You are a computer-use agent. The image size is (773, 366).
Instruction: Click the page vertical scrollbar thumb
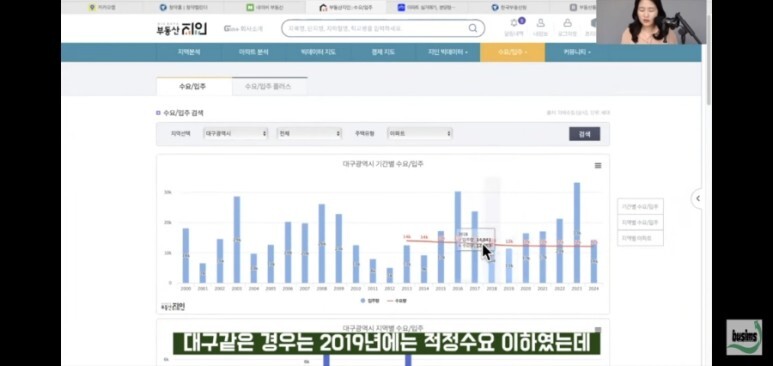(708, 59)
